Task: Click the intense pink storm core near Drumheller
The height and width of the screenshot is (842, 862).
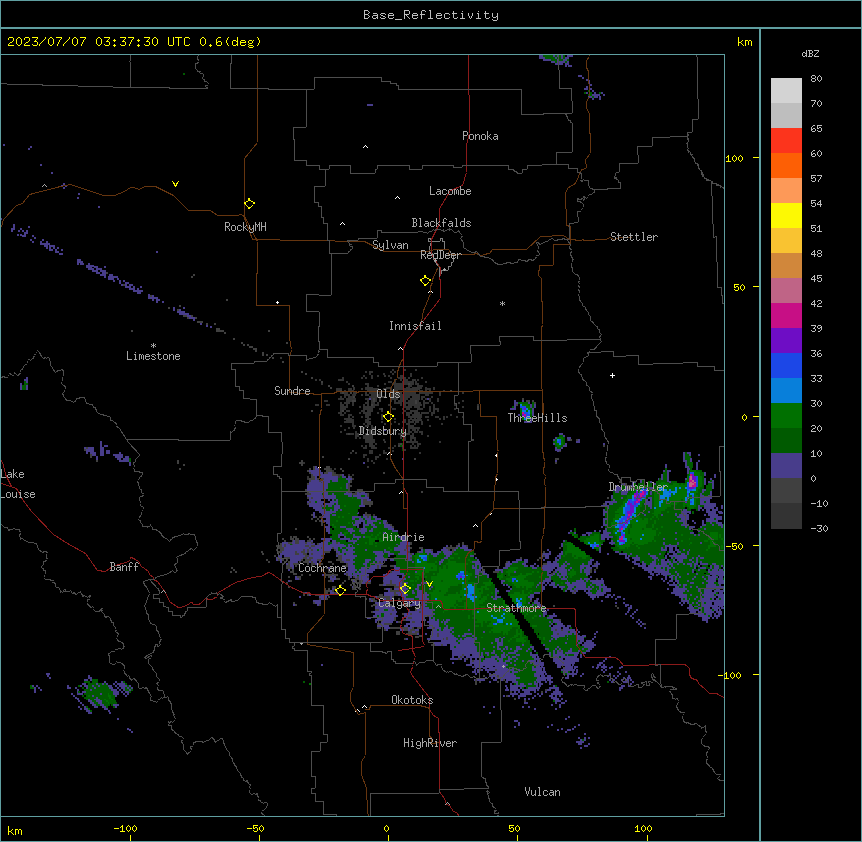Action: (x=692, y=482)
